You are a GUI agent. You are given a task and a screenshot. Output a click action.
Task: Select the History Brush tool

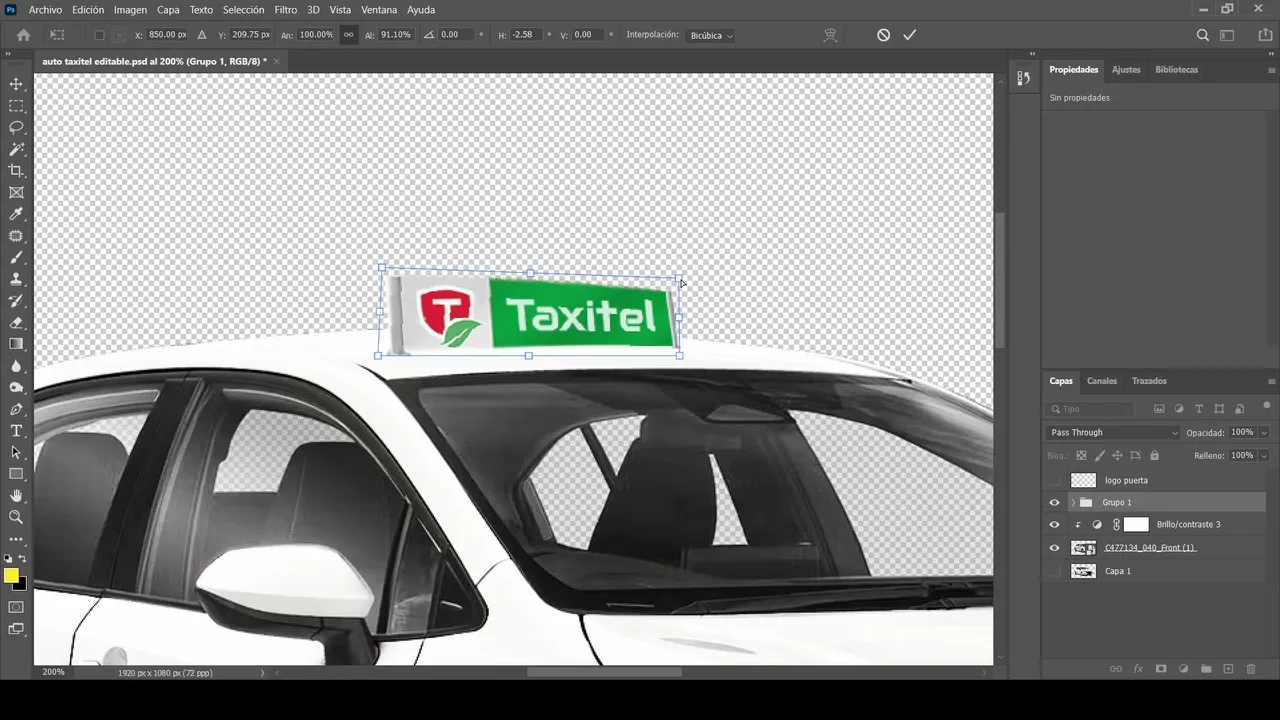(16, 301)
